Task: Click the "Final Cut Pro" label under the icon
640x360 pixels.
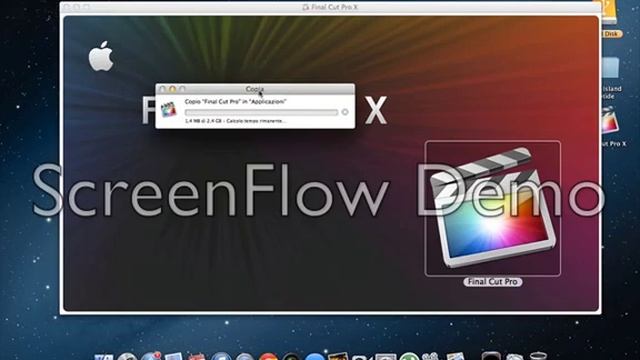Action: pos(493,282)
